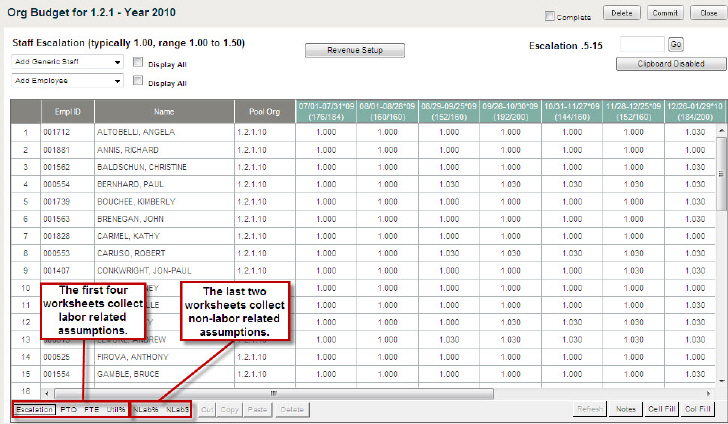Toggle the Complete checkbox

click(550, 16)
